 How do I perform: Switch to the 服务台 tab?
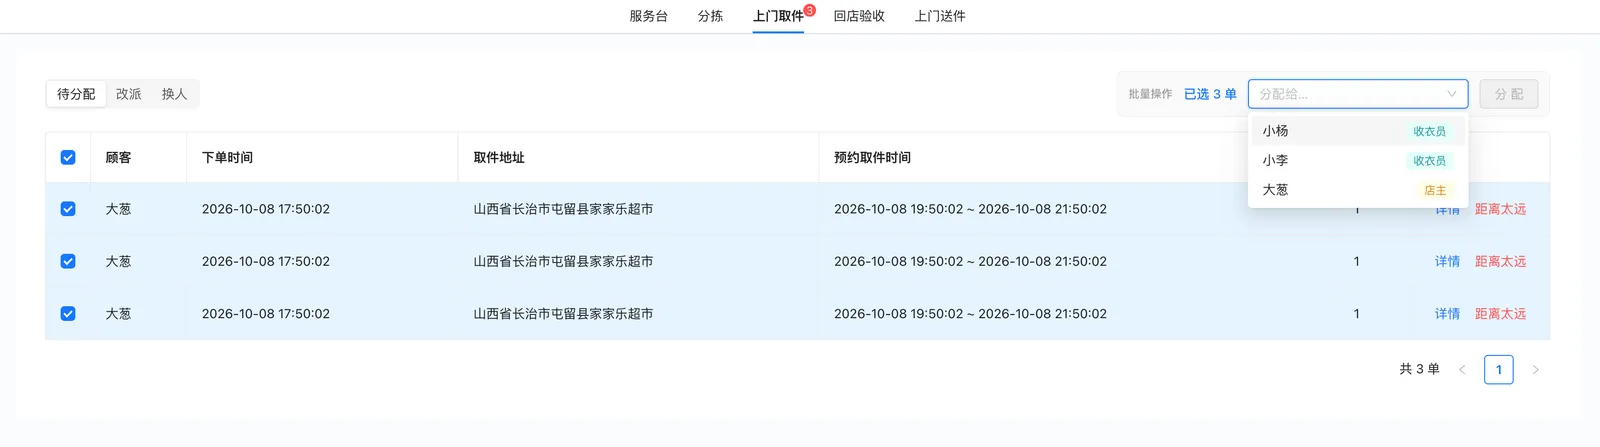(648, 16)
